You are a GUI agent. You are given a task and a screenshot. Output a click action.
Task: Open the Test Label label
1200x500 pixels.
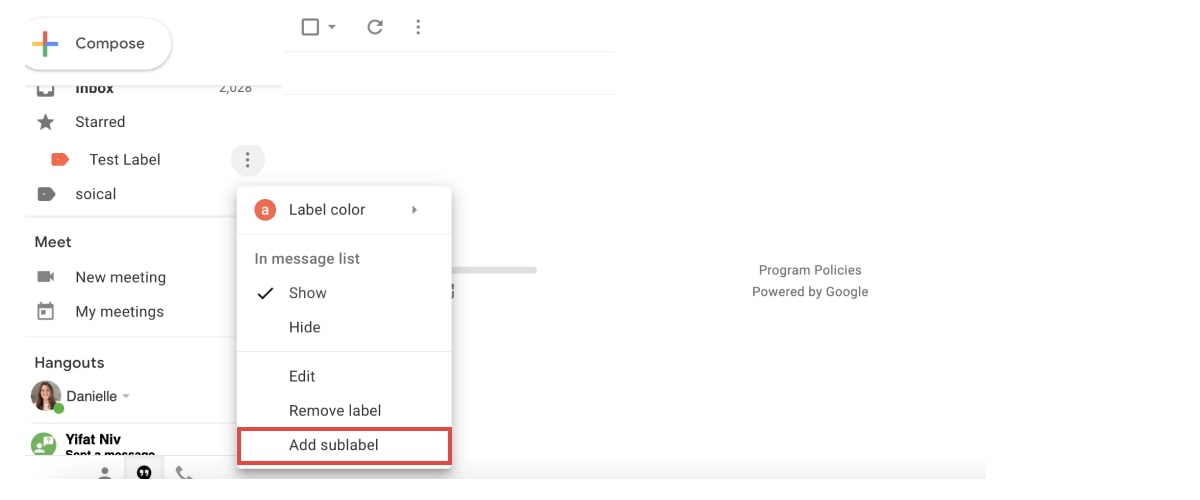(x=125, y=159)
